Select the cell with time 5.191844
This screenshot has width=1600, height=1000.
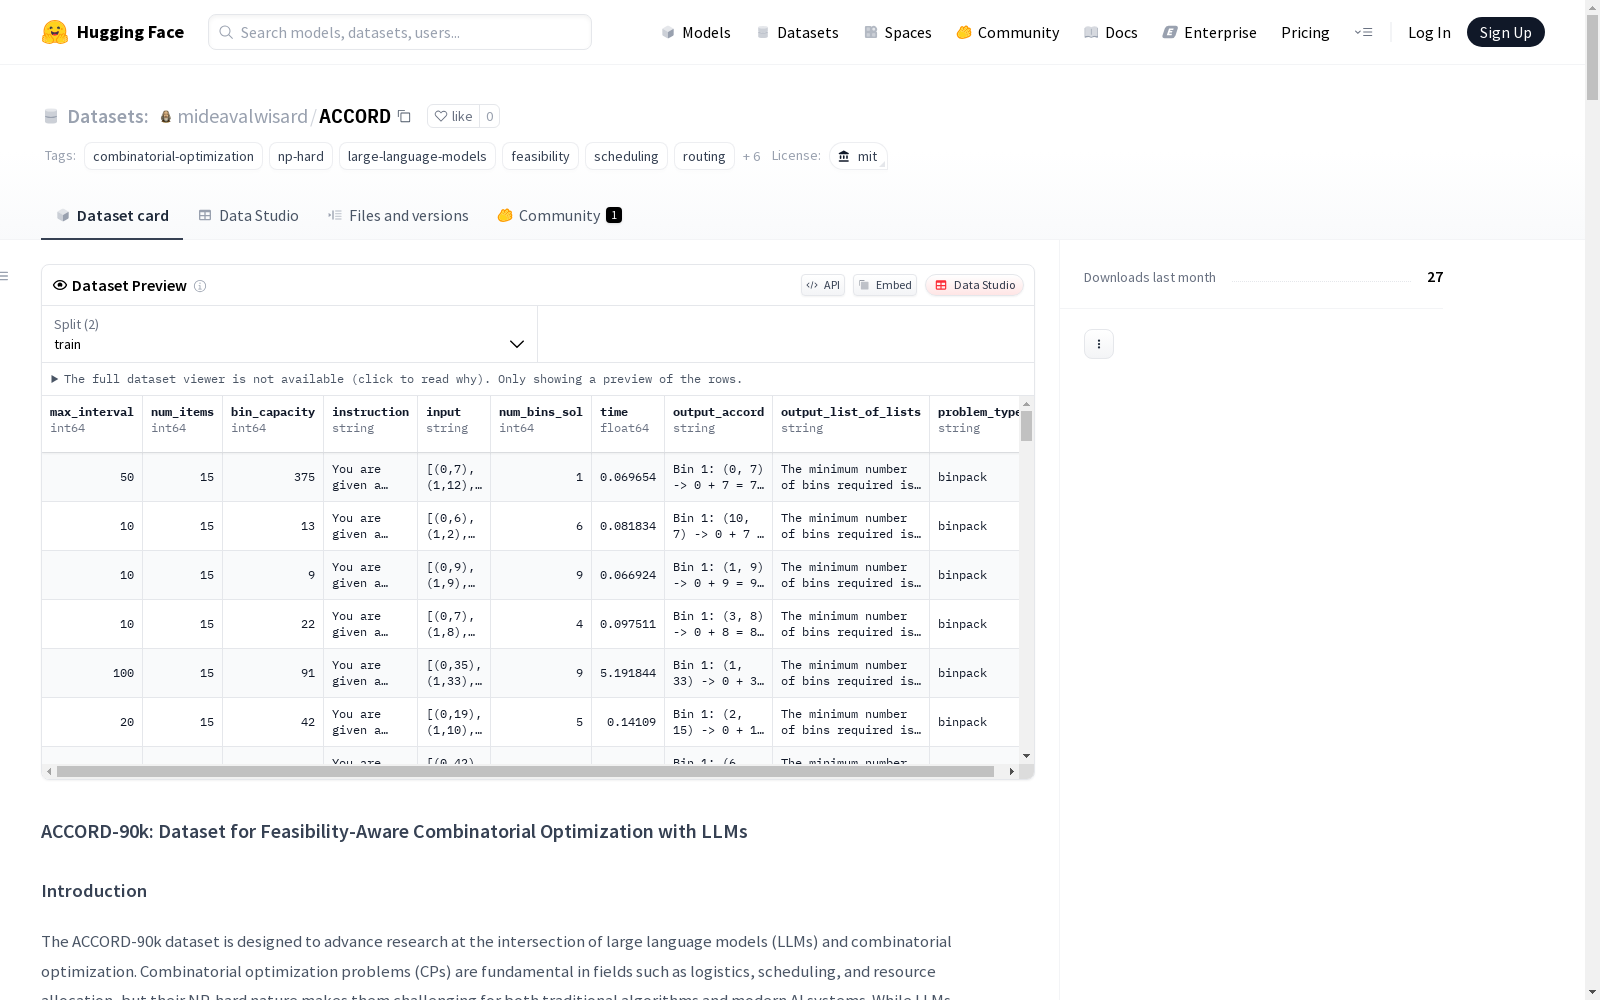pyautogui.click(x=628, y=673)
